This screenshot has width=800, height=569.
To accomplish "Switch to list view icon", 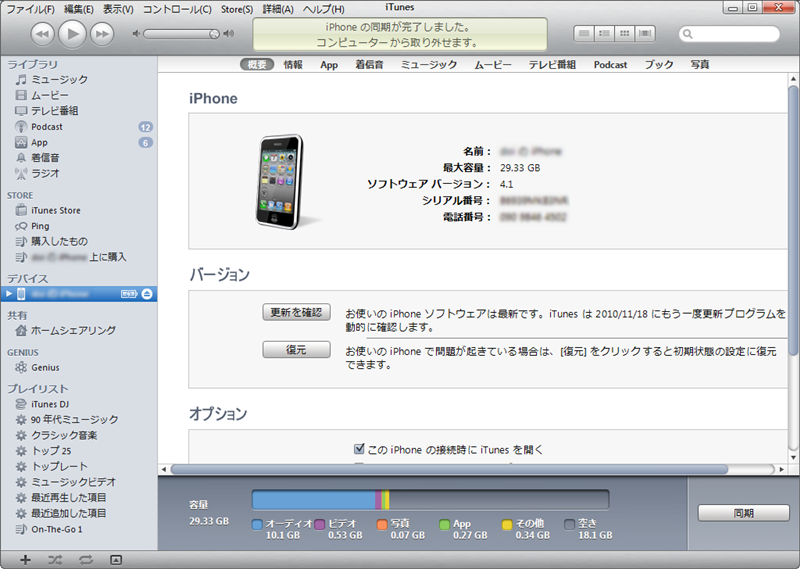I will 584,34.
